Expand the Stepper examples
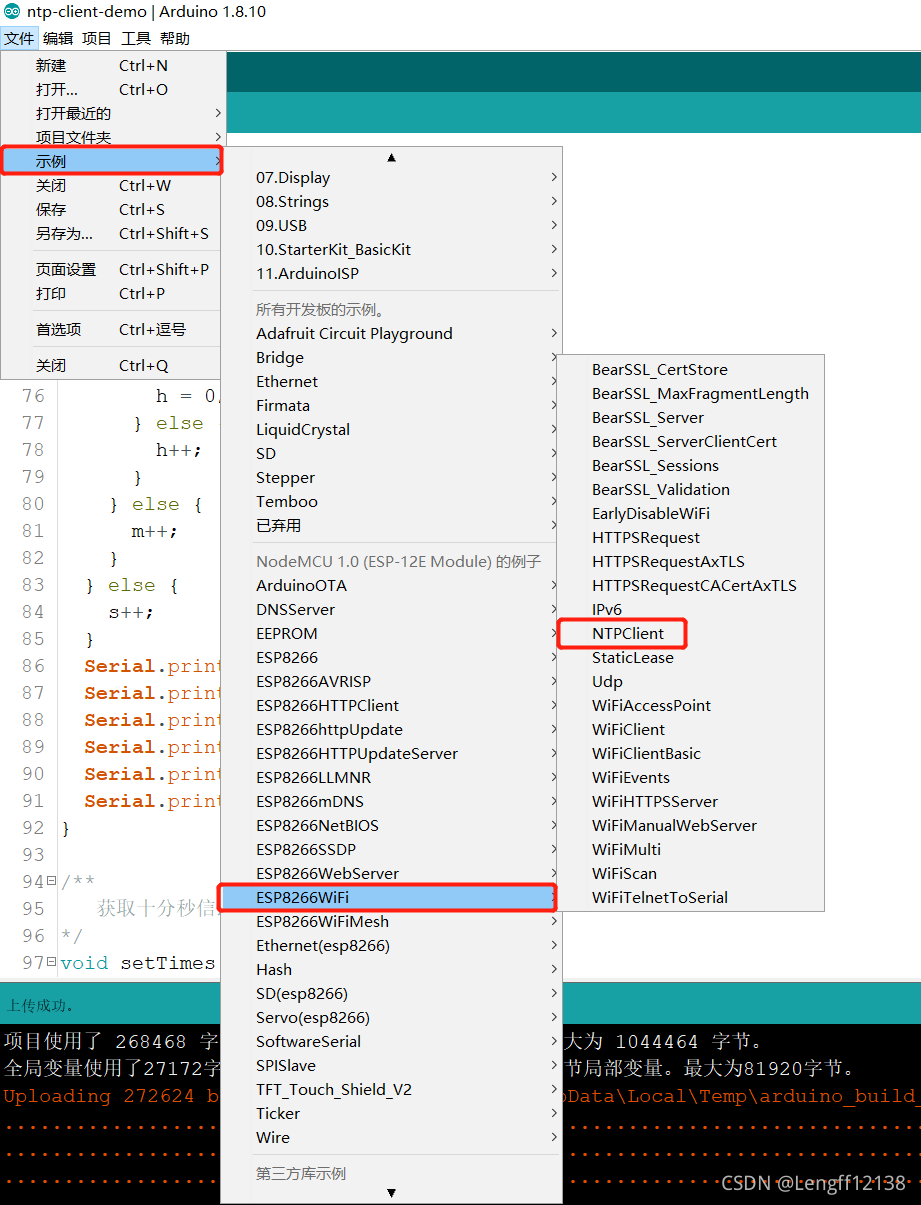The height and width of the screenshot is (1205, 921). coord(392,477)
